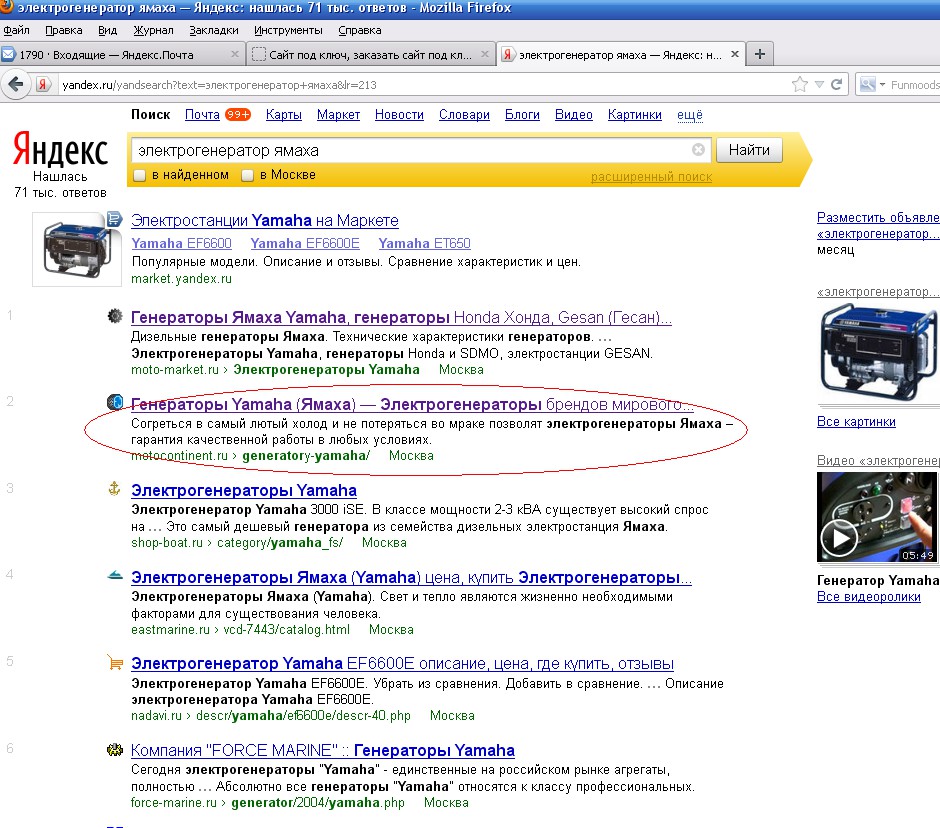Click the motocontinent.ru globe favicon
This screenshot has height=828, width=940.
click(x=115, y=402)
